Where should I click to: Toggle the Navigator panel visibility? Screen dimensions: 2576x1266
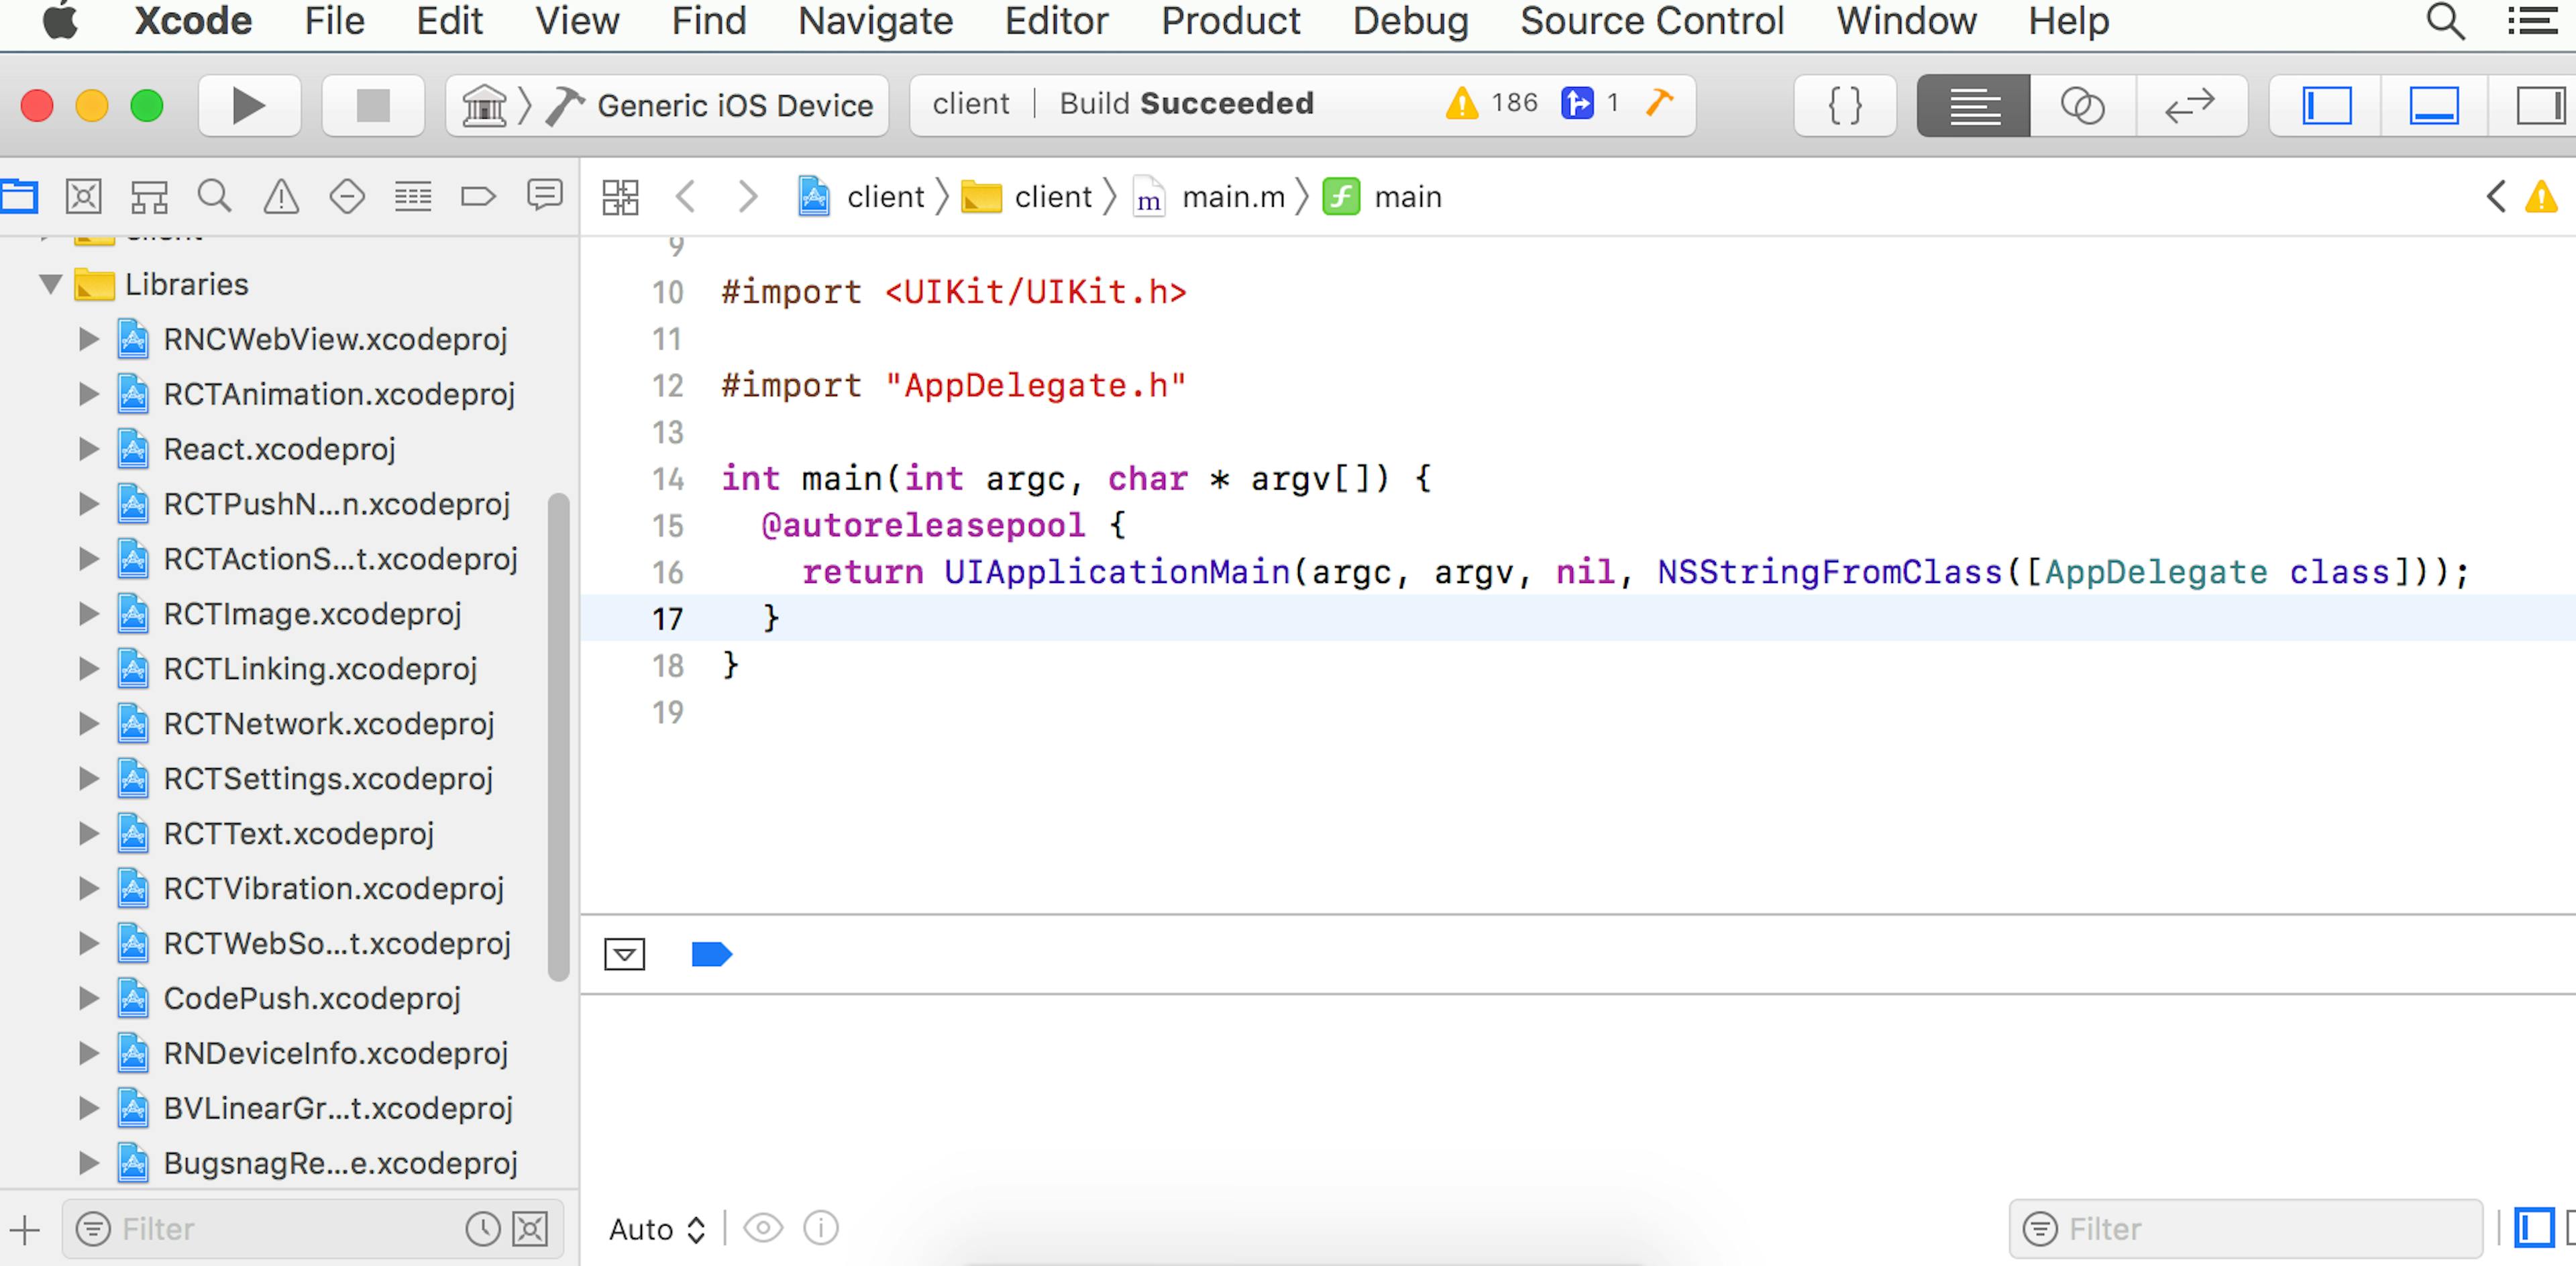pyautogui.click(x=2325, y=105)
